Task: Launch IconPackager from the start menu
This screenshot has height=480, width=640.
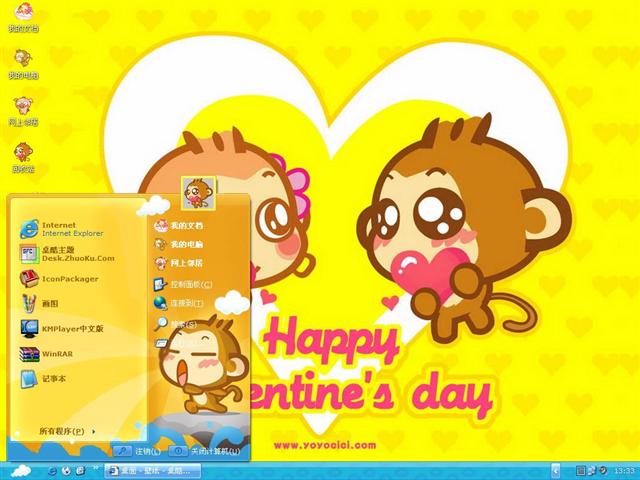Action: click(59, 279)
